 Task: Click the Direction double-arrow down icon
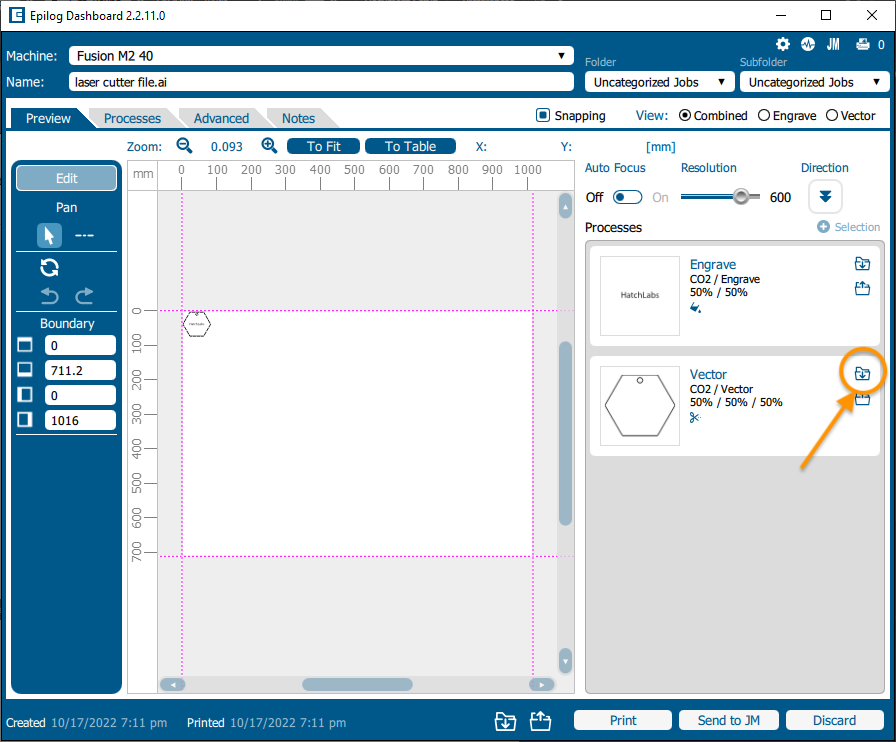(x=825, y=196)
